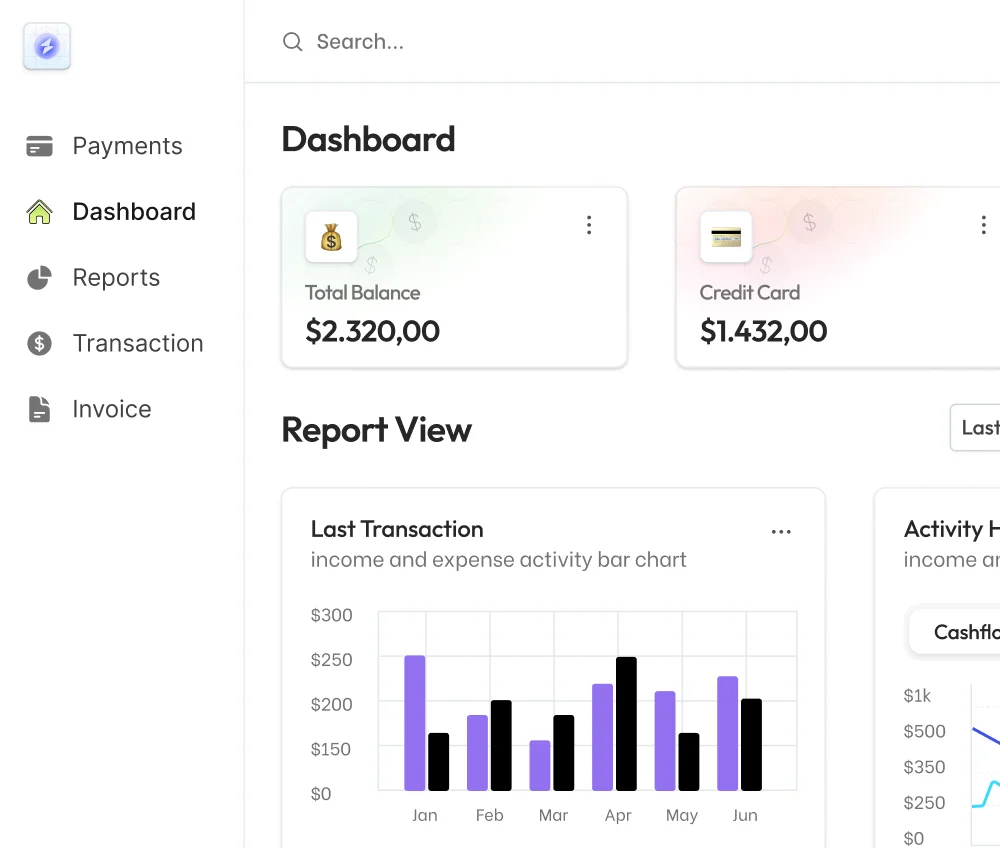Open Credit Card three-dot options menu
This screenshot has width=1000, height=848.
pyautogui.click(x=983, y=225)
